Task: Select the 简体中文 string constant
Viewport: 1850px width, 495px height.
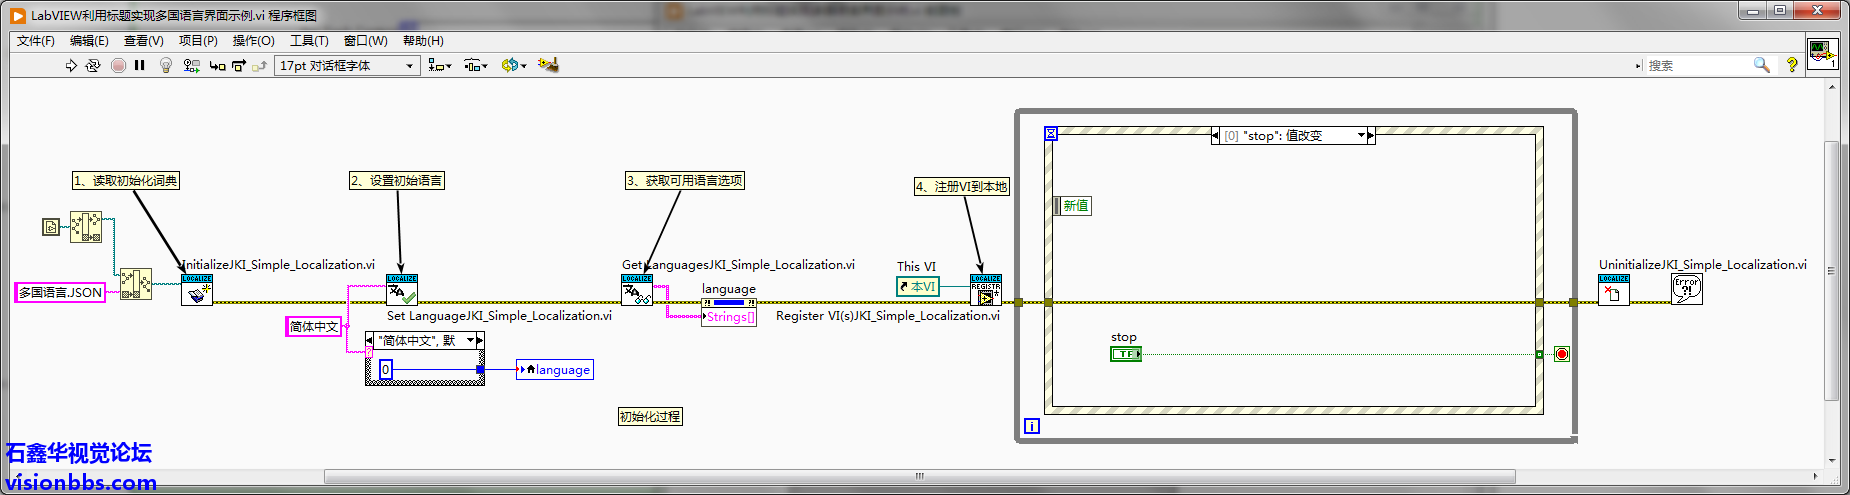Action: [x=314, y=326]
